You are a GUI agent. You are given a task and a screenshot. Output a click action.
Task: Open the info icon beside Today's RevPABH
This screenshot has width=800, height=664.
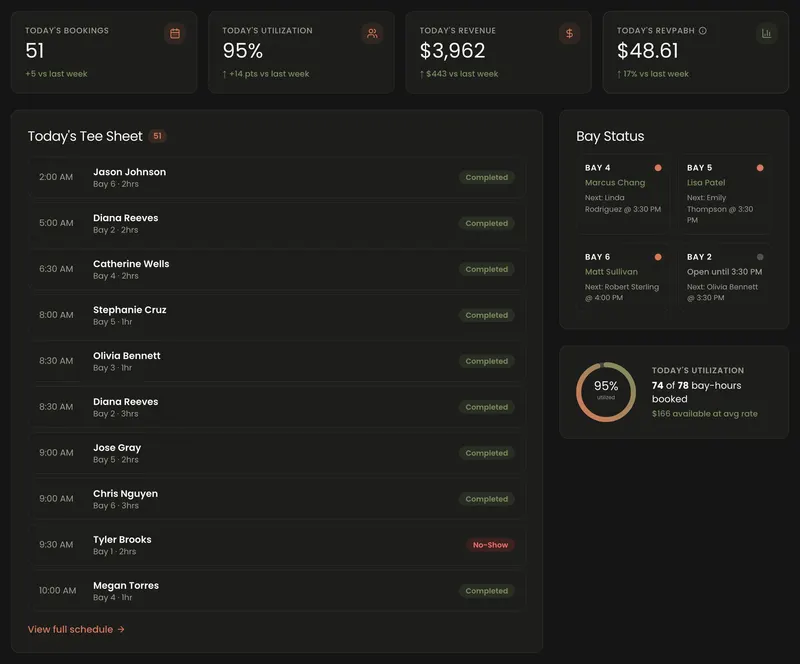point(703,31)
